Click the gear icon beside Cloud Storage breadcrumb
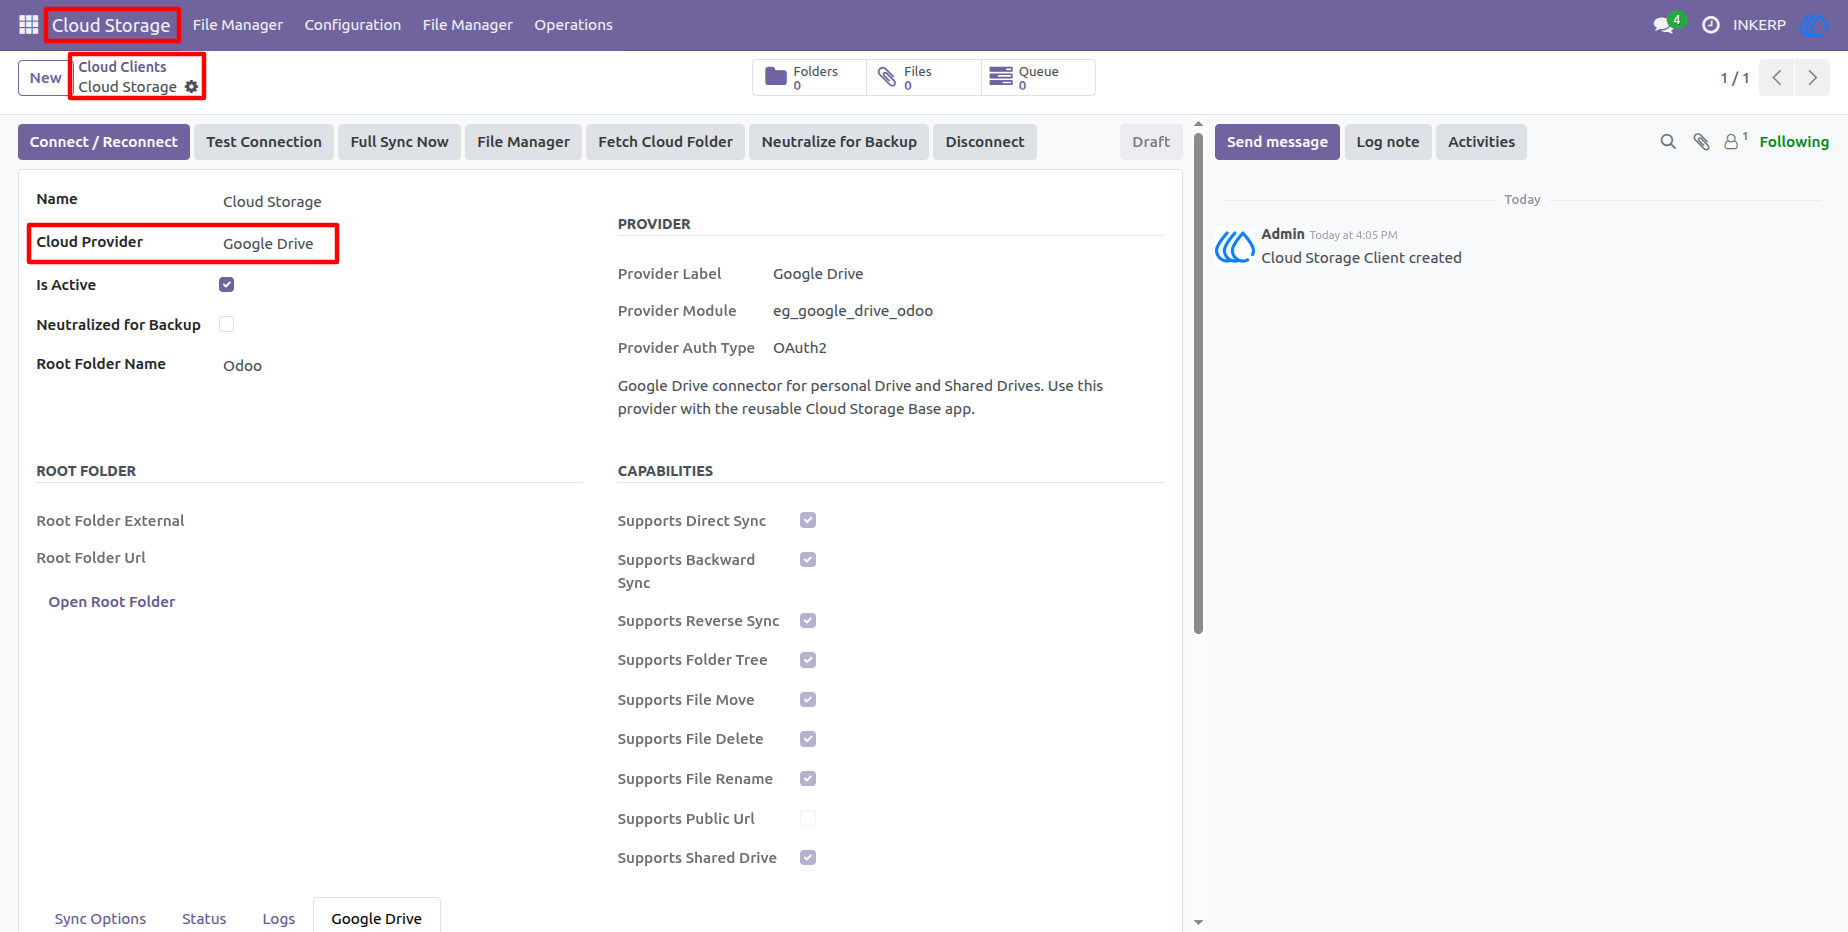 click(x=192, y=87)
